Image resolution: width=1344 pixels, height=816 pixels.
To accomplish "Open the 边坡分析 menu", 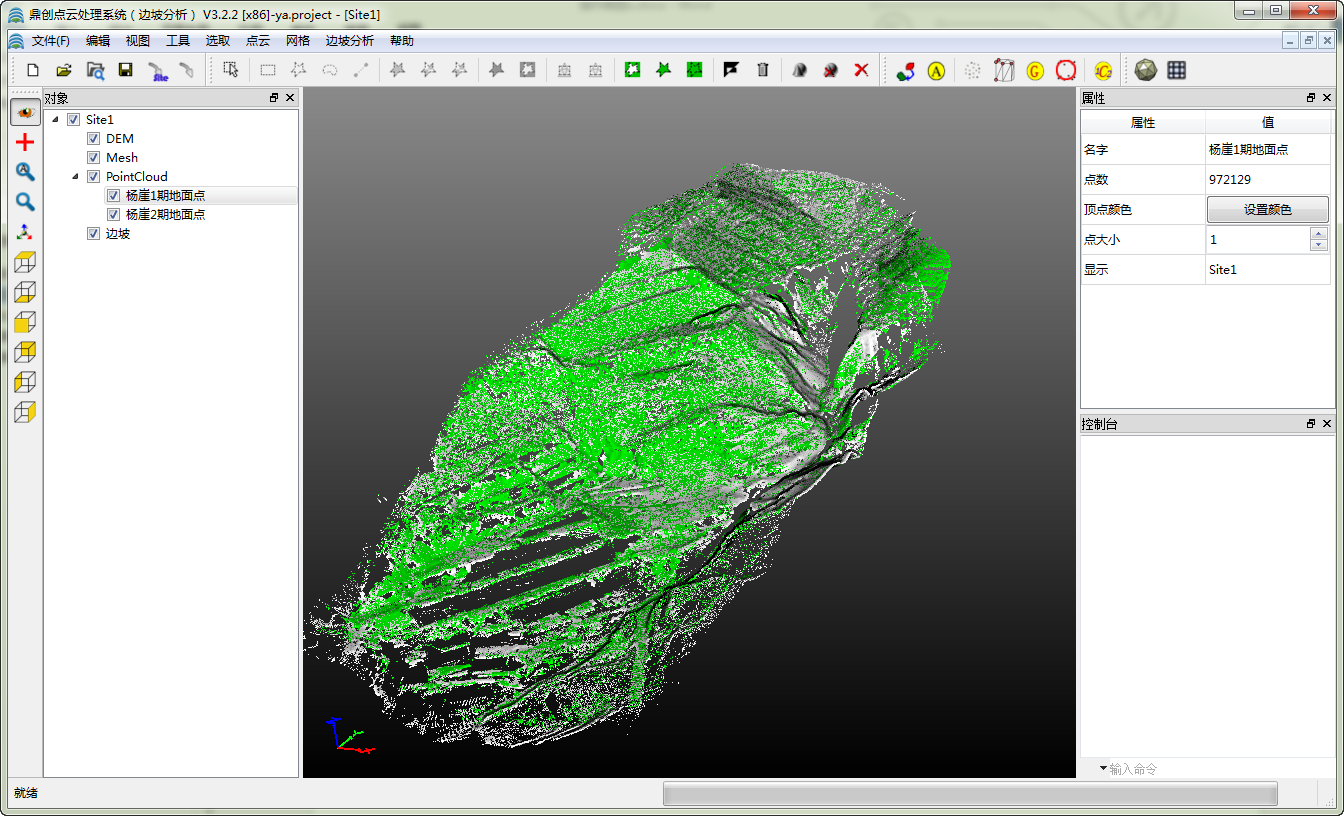I will (x=349, y=41).
